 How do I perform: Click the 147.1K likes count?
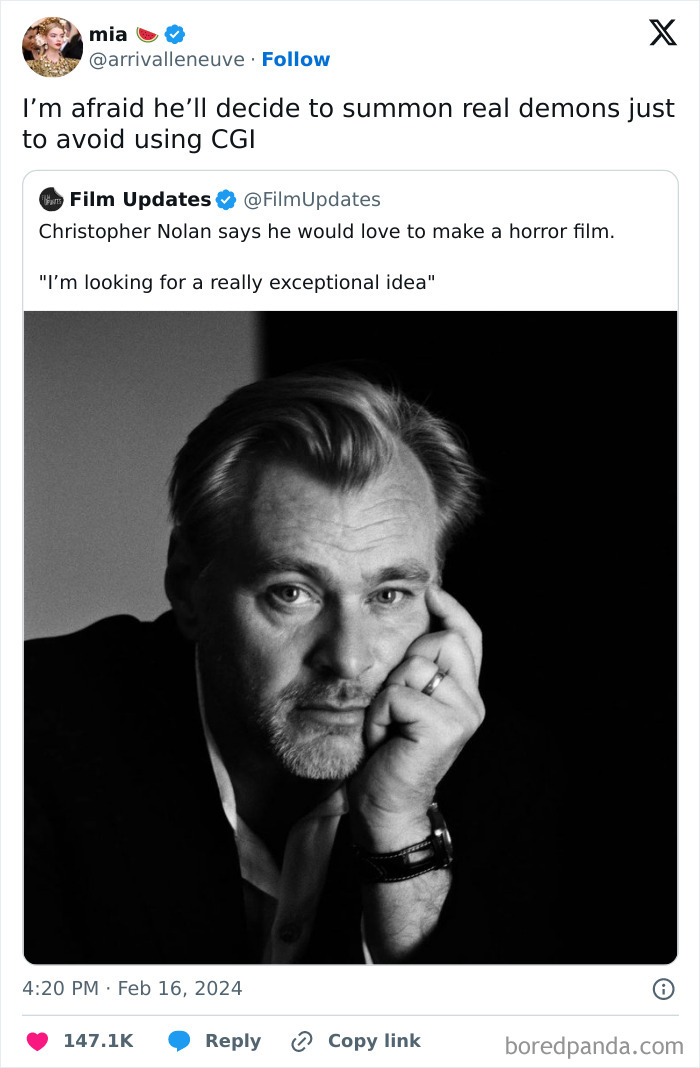(98, 1041)
